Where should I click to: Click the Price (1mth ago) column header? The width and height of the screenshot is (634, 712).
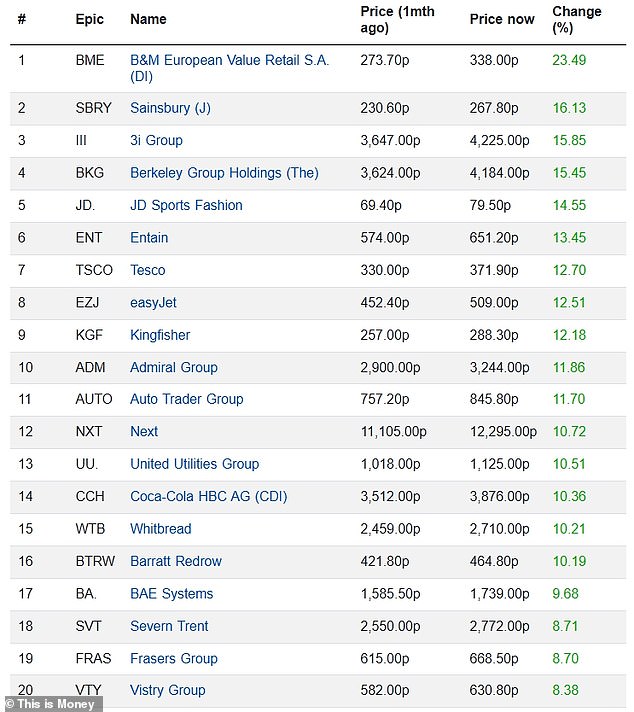coord(397,20)
